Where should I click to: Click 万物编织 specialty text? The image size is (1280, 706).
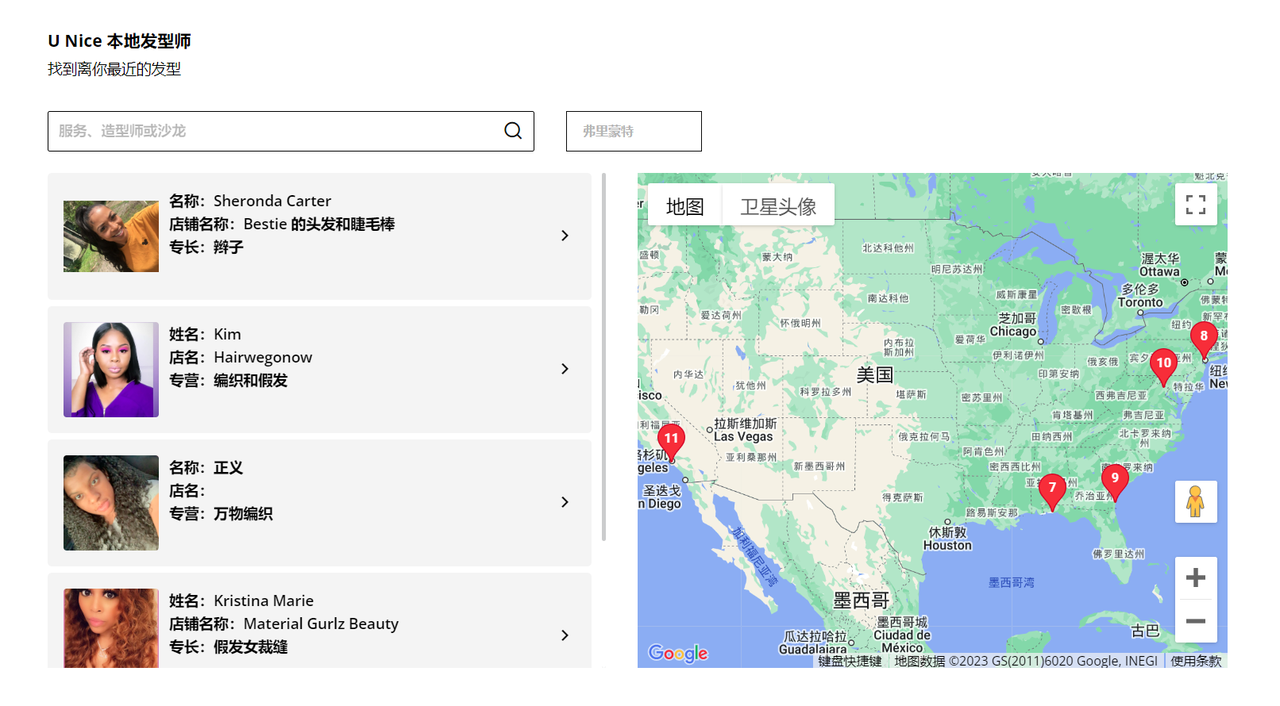[243, 514]
